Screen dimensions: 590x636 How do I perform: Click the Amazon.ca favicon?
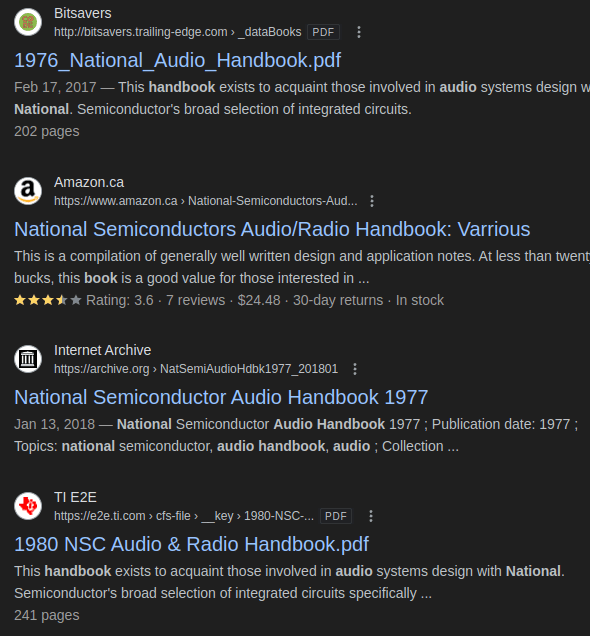28,191
